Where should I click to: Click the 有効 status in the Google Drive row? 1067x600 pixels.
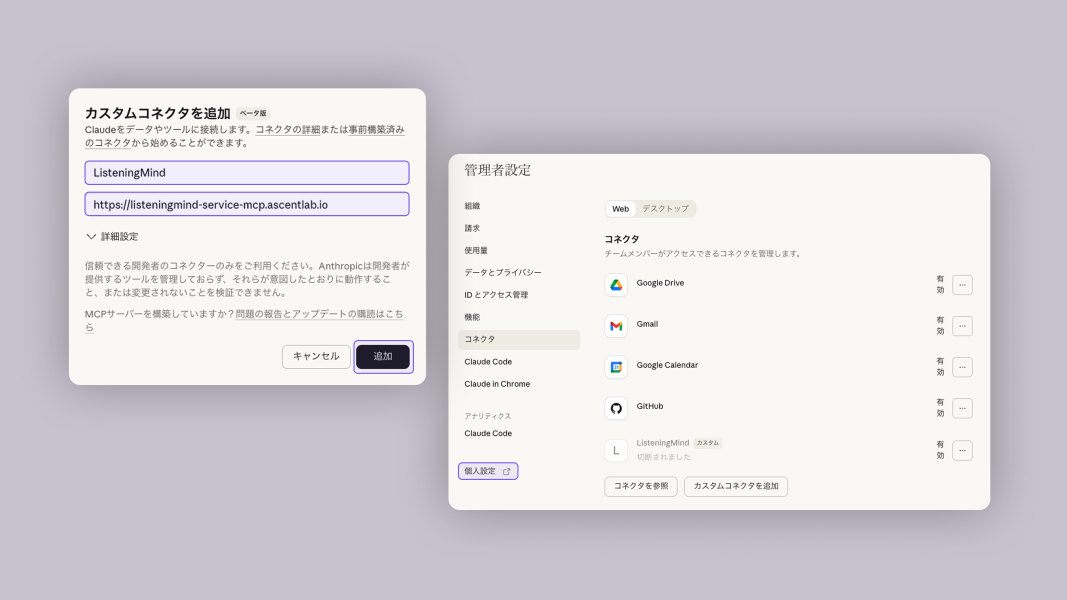[x=940, y=284]
